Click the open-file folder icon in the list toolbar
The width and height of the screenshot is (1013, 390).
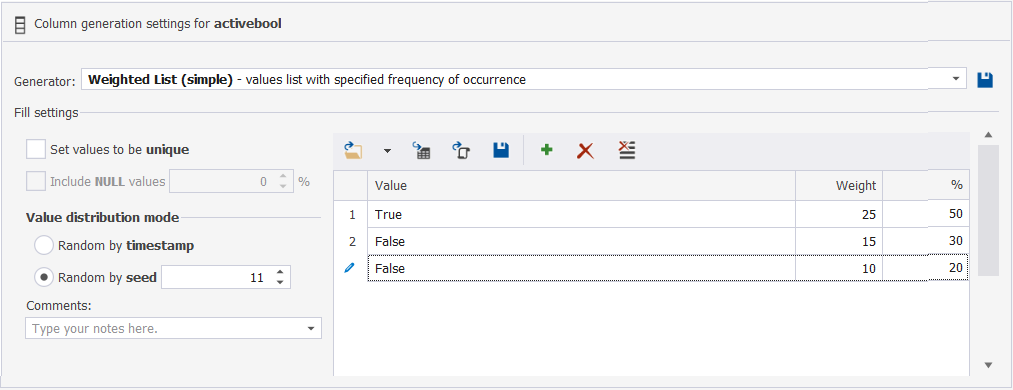point(353,150)
